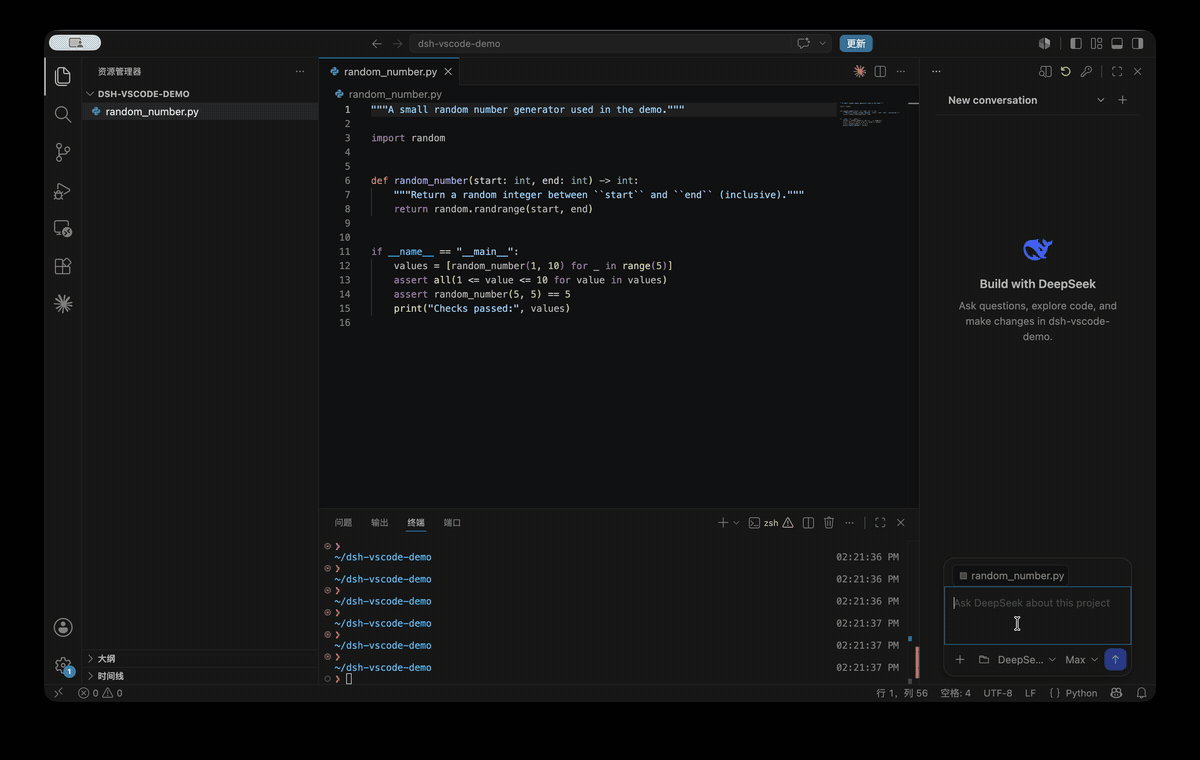Open editor more actions ellipsis menu
Screen dimensions: 1200x760
(x=901, y=72)
